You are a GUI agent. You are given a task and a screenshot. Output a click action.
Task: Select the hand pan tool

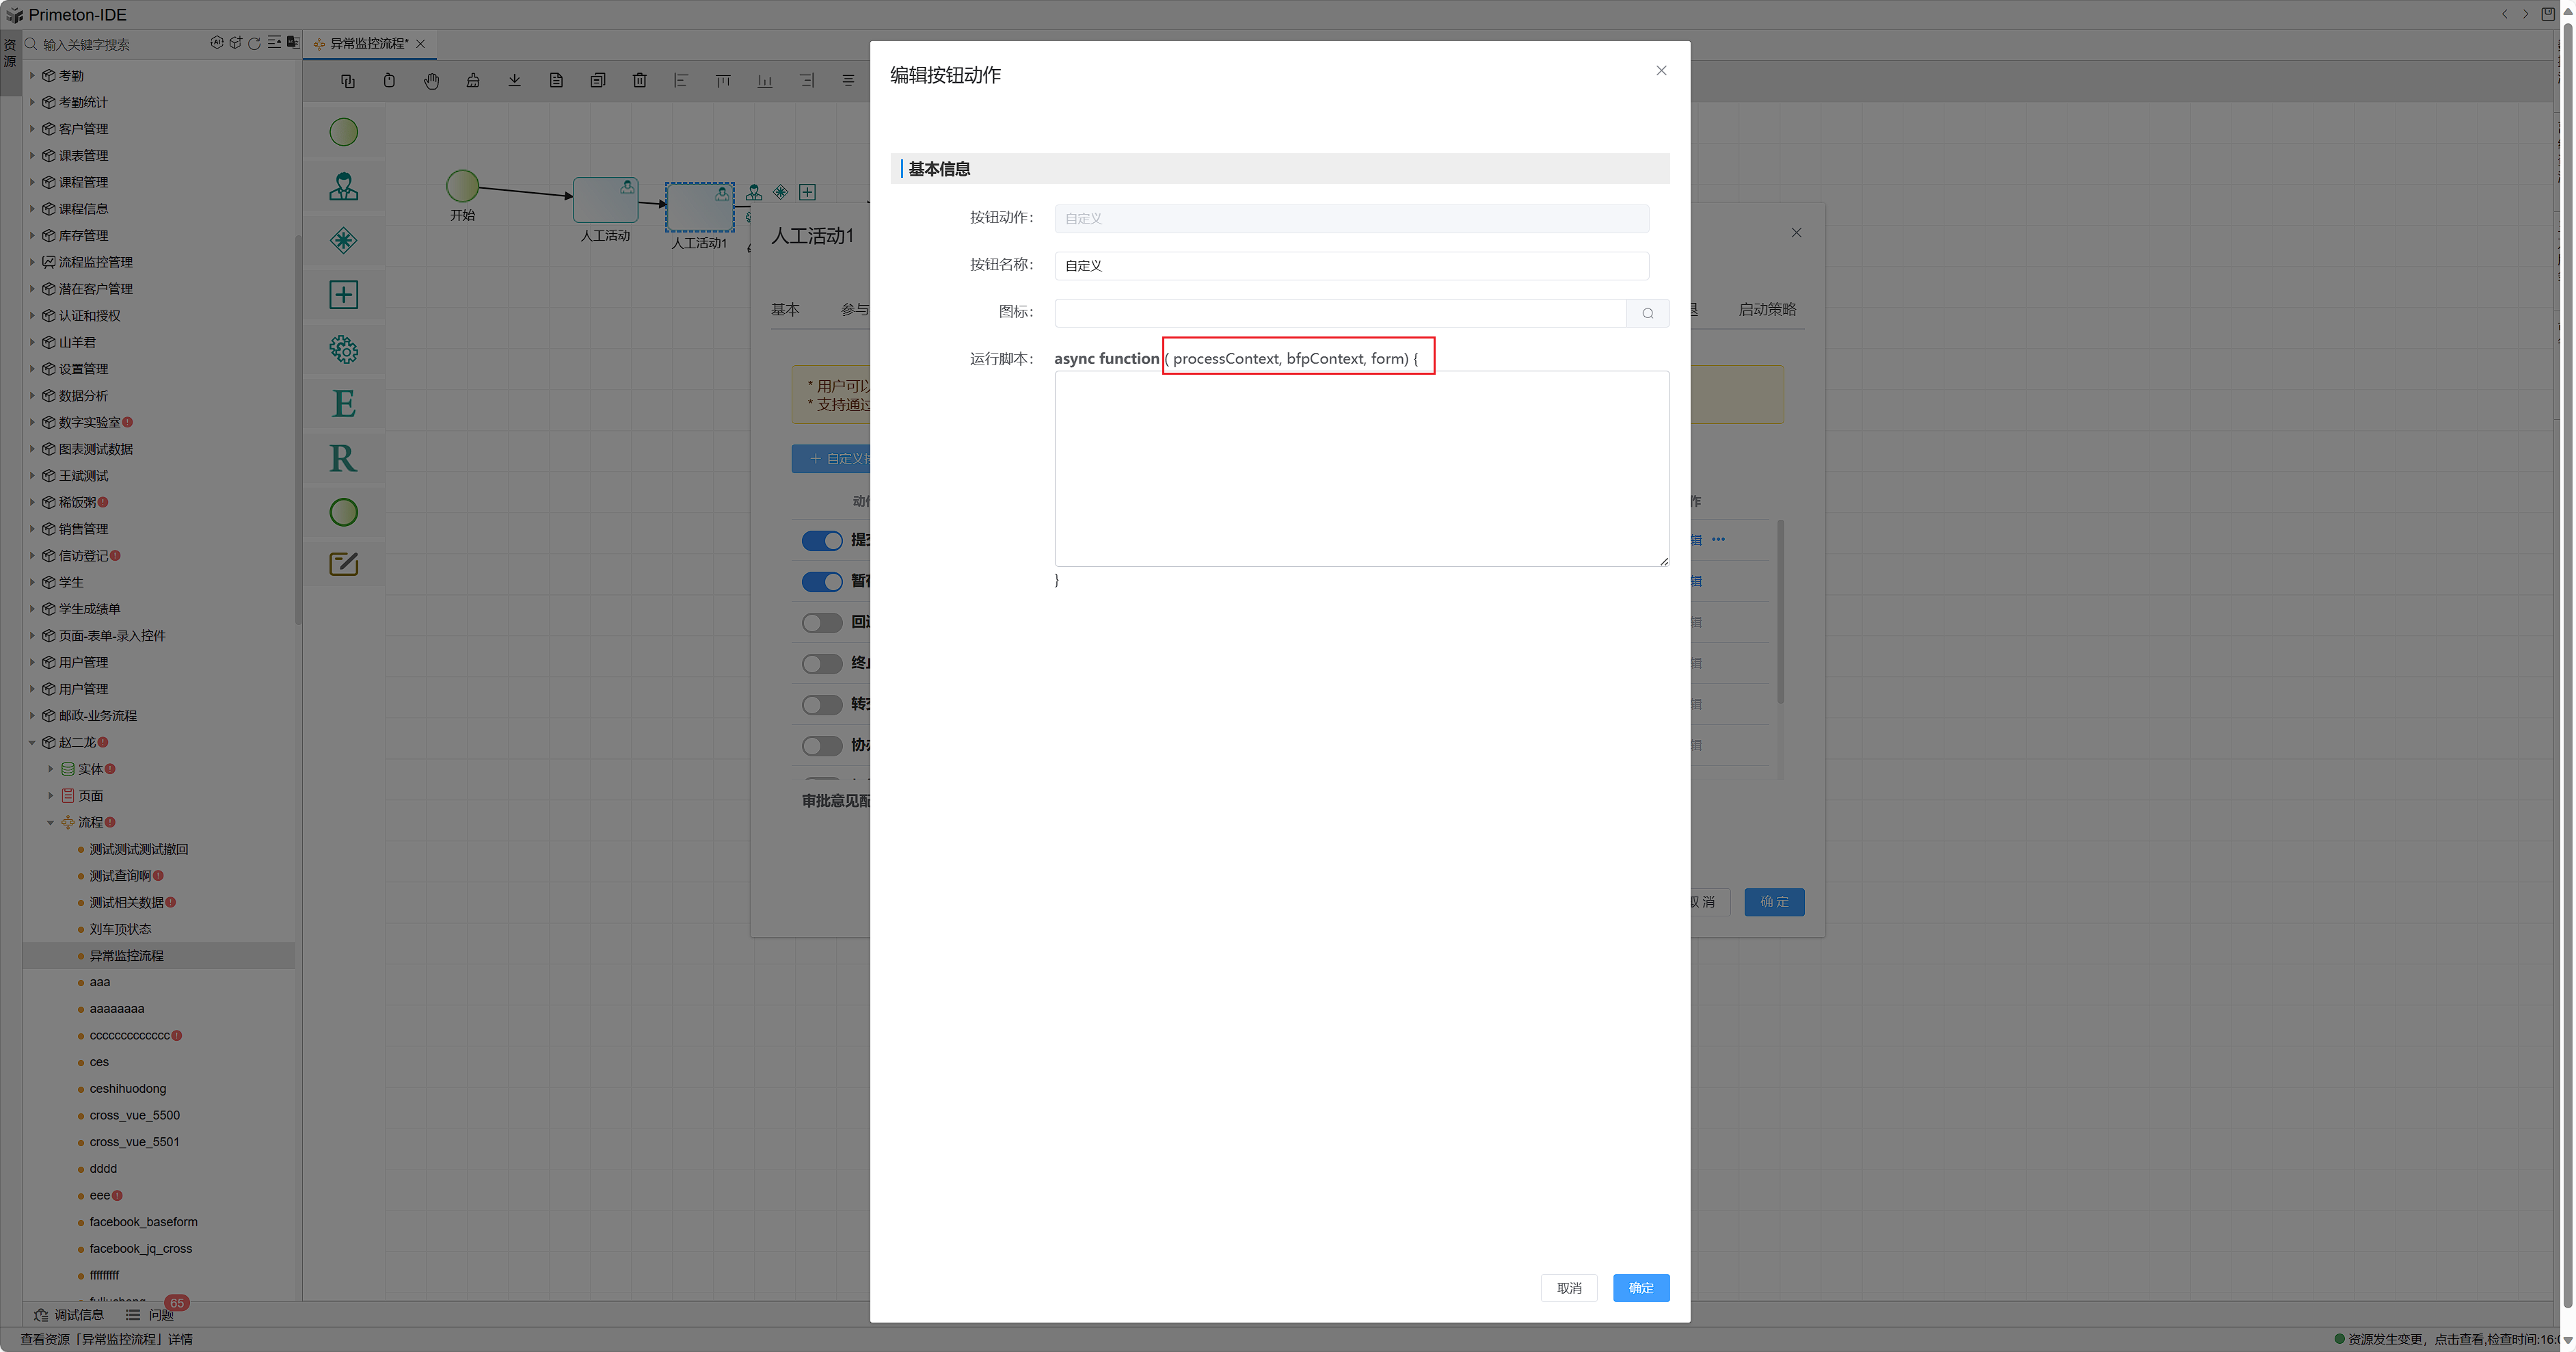(x=431, y=81)
